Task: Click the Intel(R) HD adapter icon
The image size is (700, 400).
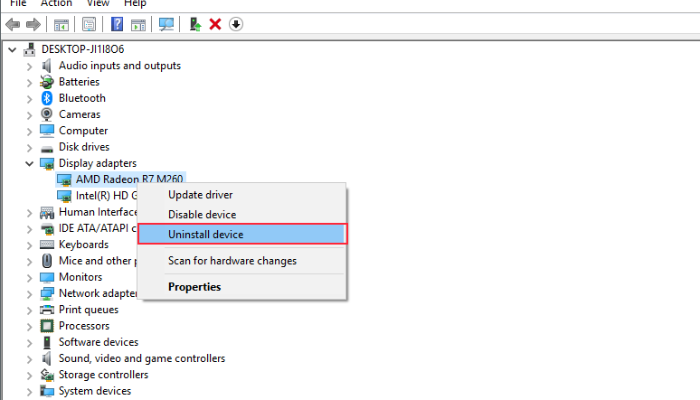Action: tap(64, 196)
